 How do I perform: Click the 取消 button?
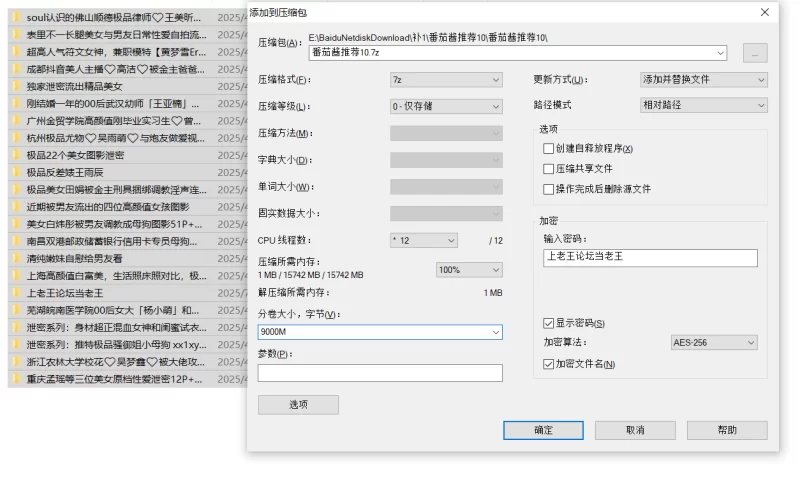[x=635, y=430]
